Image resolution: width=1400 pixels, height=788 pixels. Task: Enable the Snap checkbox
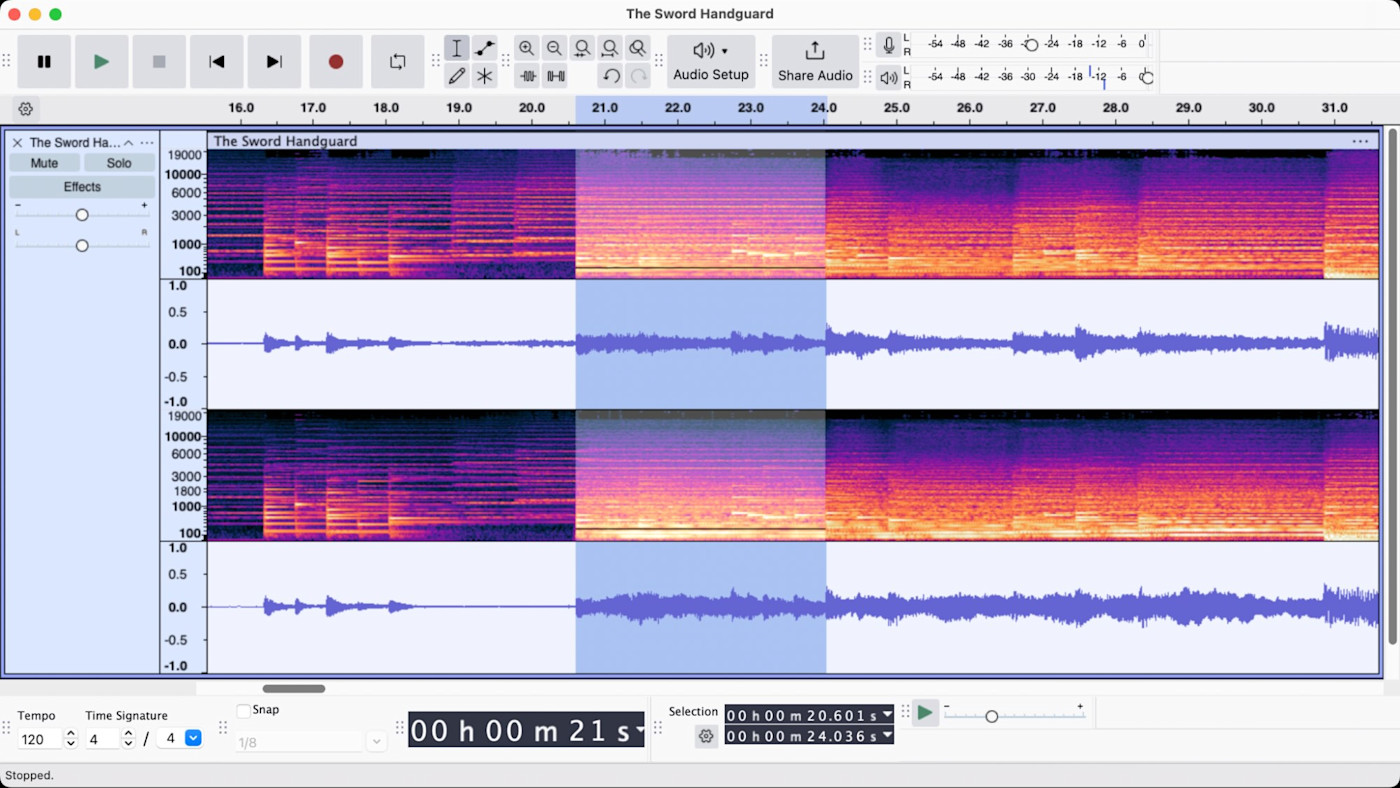[x=244, y=710]
